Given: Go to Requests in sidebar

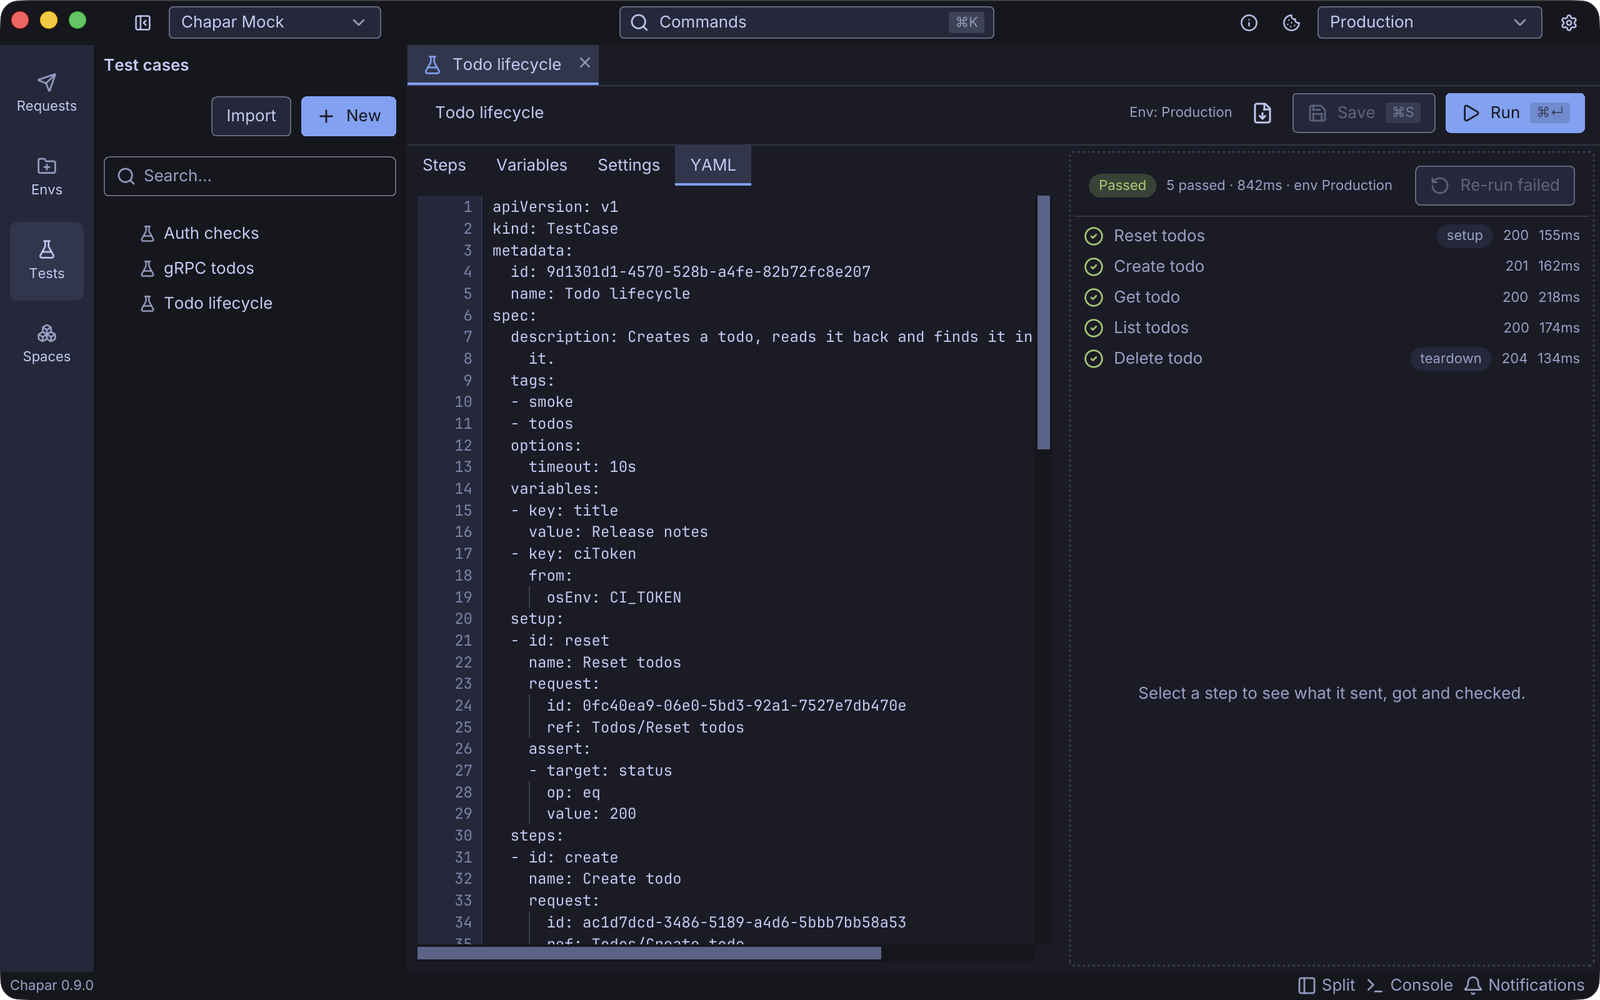Looking at the screenshot, I should click(47, 93).
